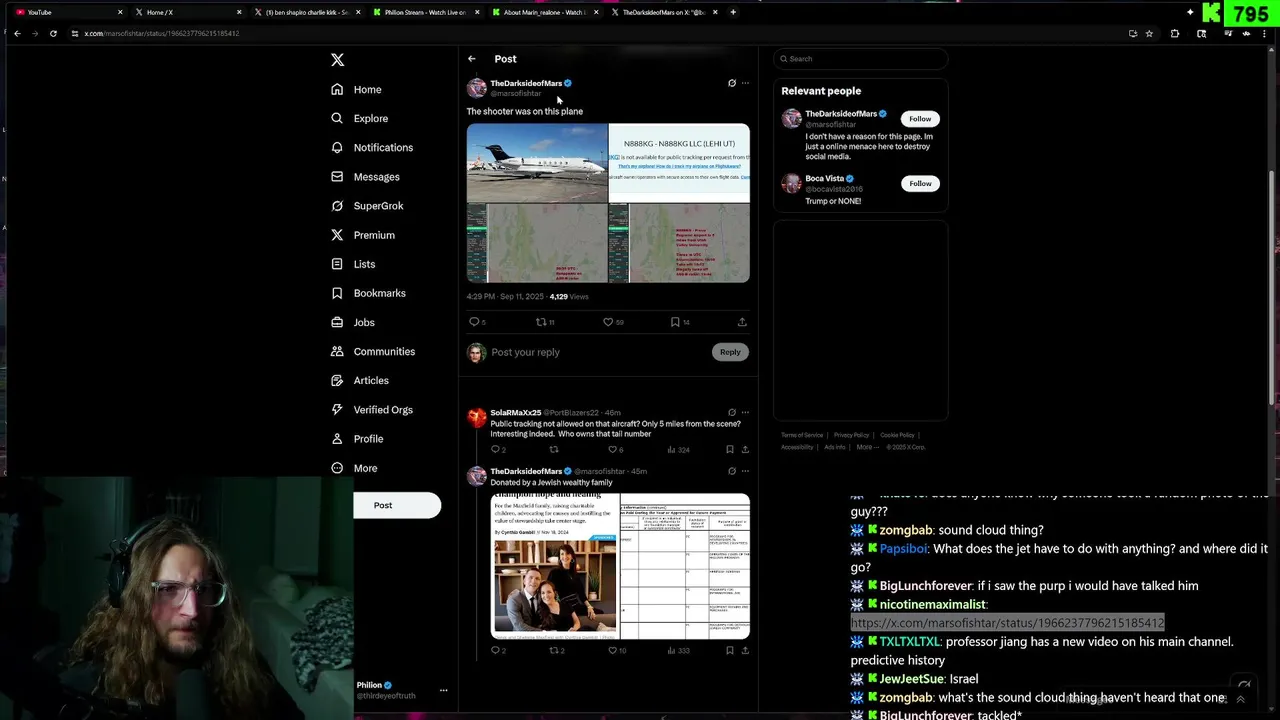Open the jet airplane photo thumbnail

tap(537, 163)
